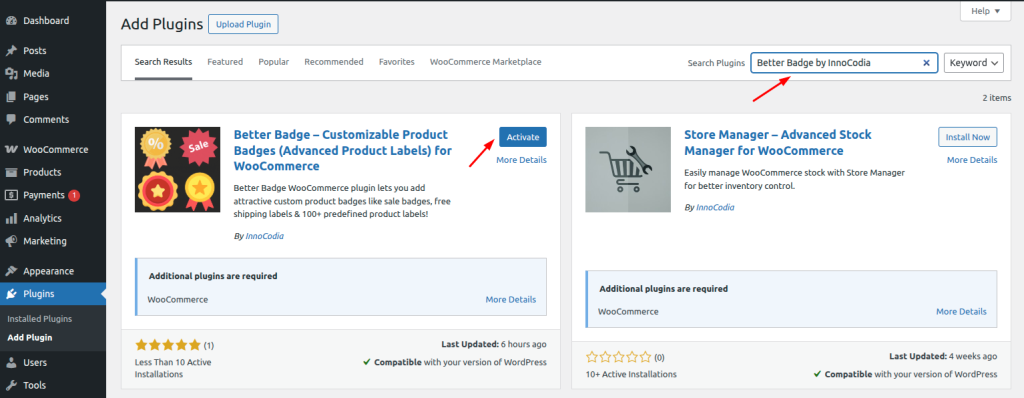Clear the plugin search with the X icon
This screenshot has width=1024, height=398.
(926, 63)
